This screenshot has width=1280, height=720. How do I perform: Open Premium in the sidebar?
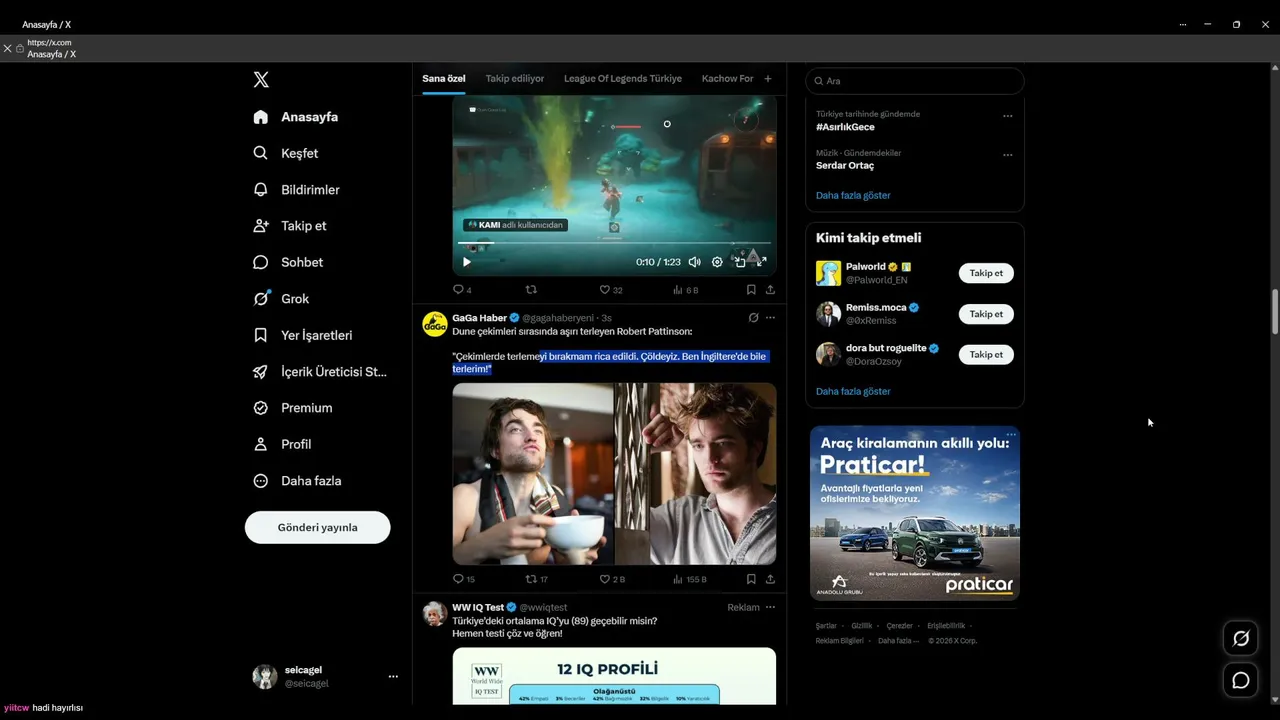[x=293, y=408]
